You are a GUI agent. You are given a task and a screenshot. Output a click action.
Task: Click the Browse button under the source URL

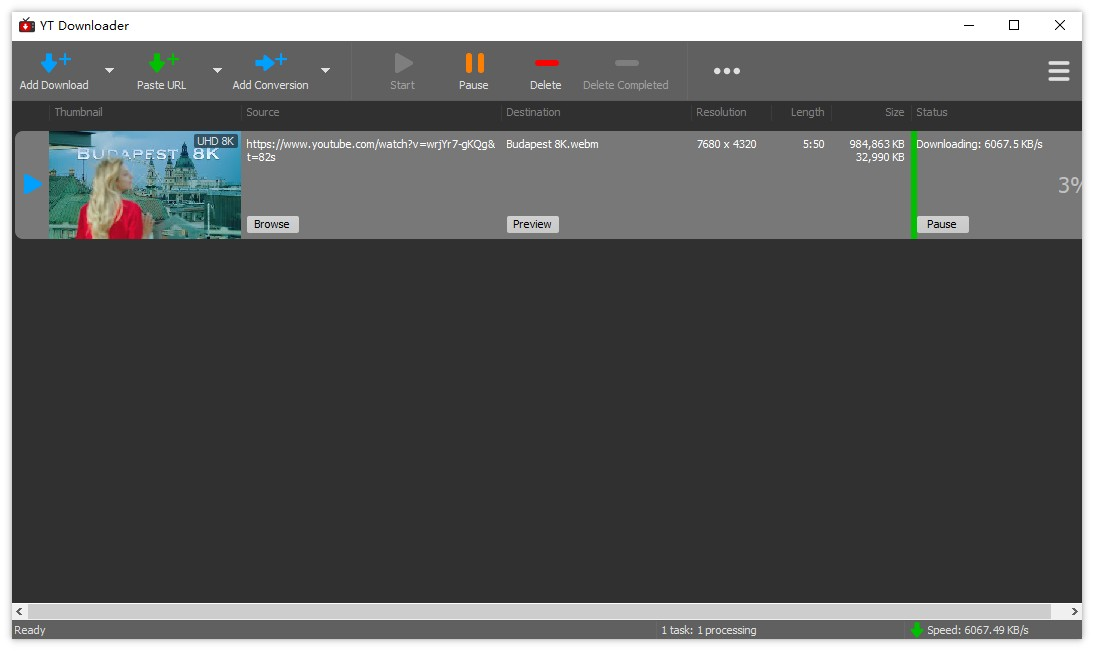pyautogui.click(x=271, y=224)
